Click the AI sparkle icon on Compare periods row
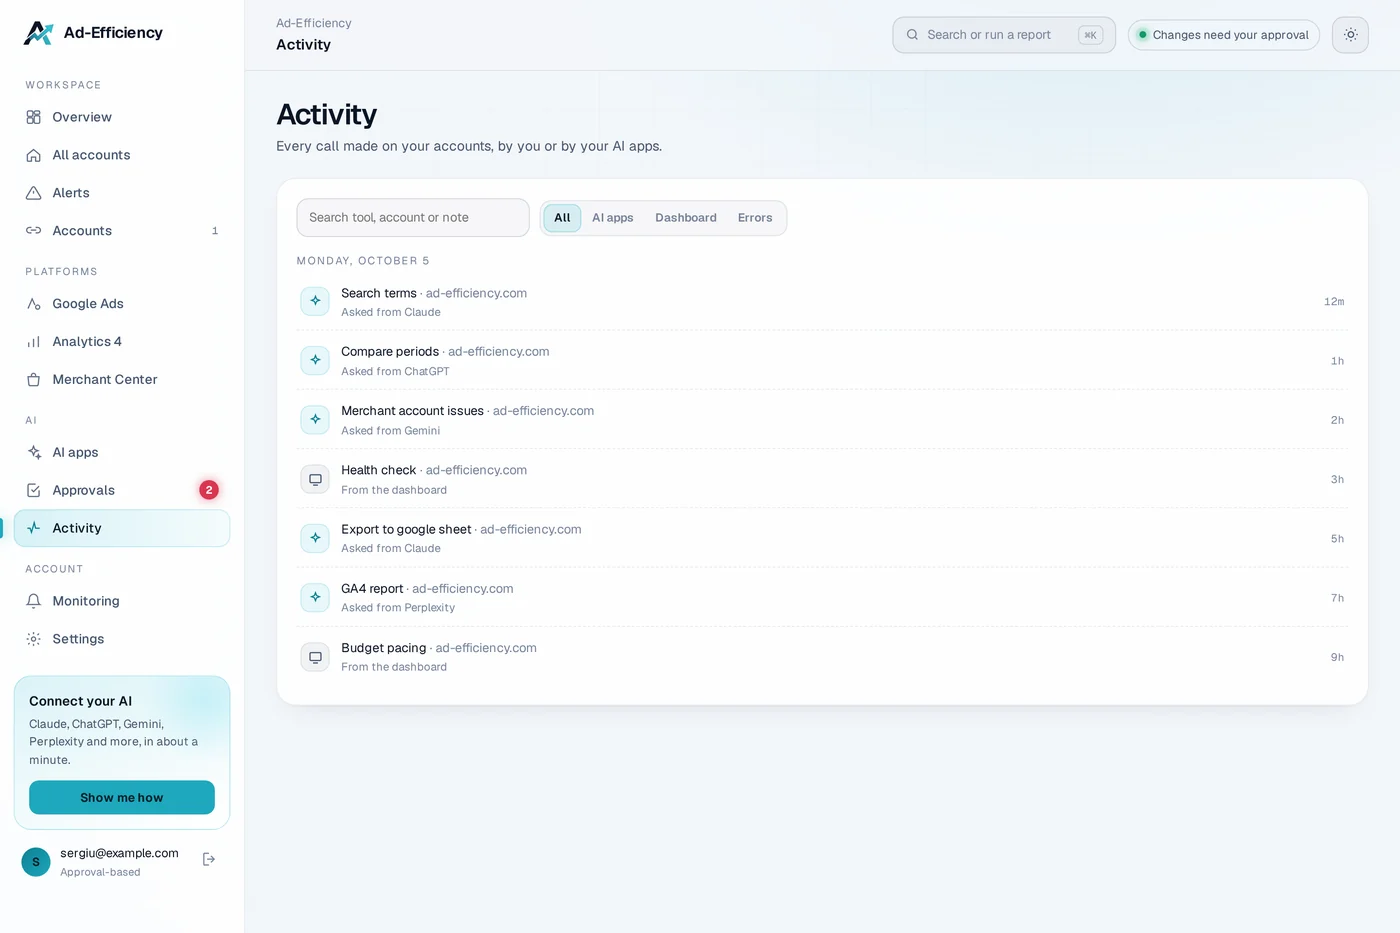The width and height of the screenshot is (1400, 933). pos(315,360)
